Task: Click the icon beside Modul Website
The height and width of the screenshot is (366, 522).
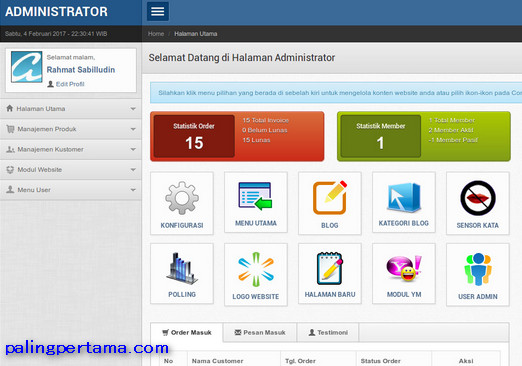Action: 10,170
